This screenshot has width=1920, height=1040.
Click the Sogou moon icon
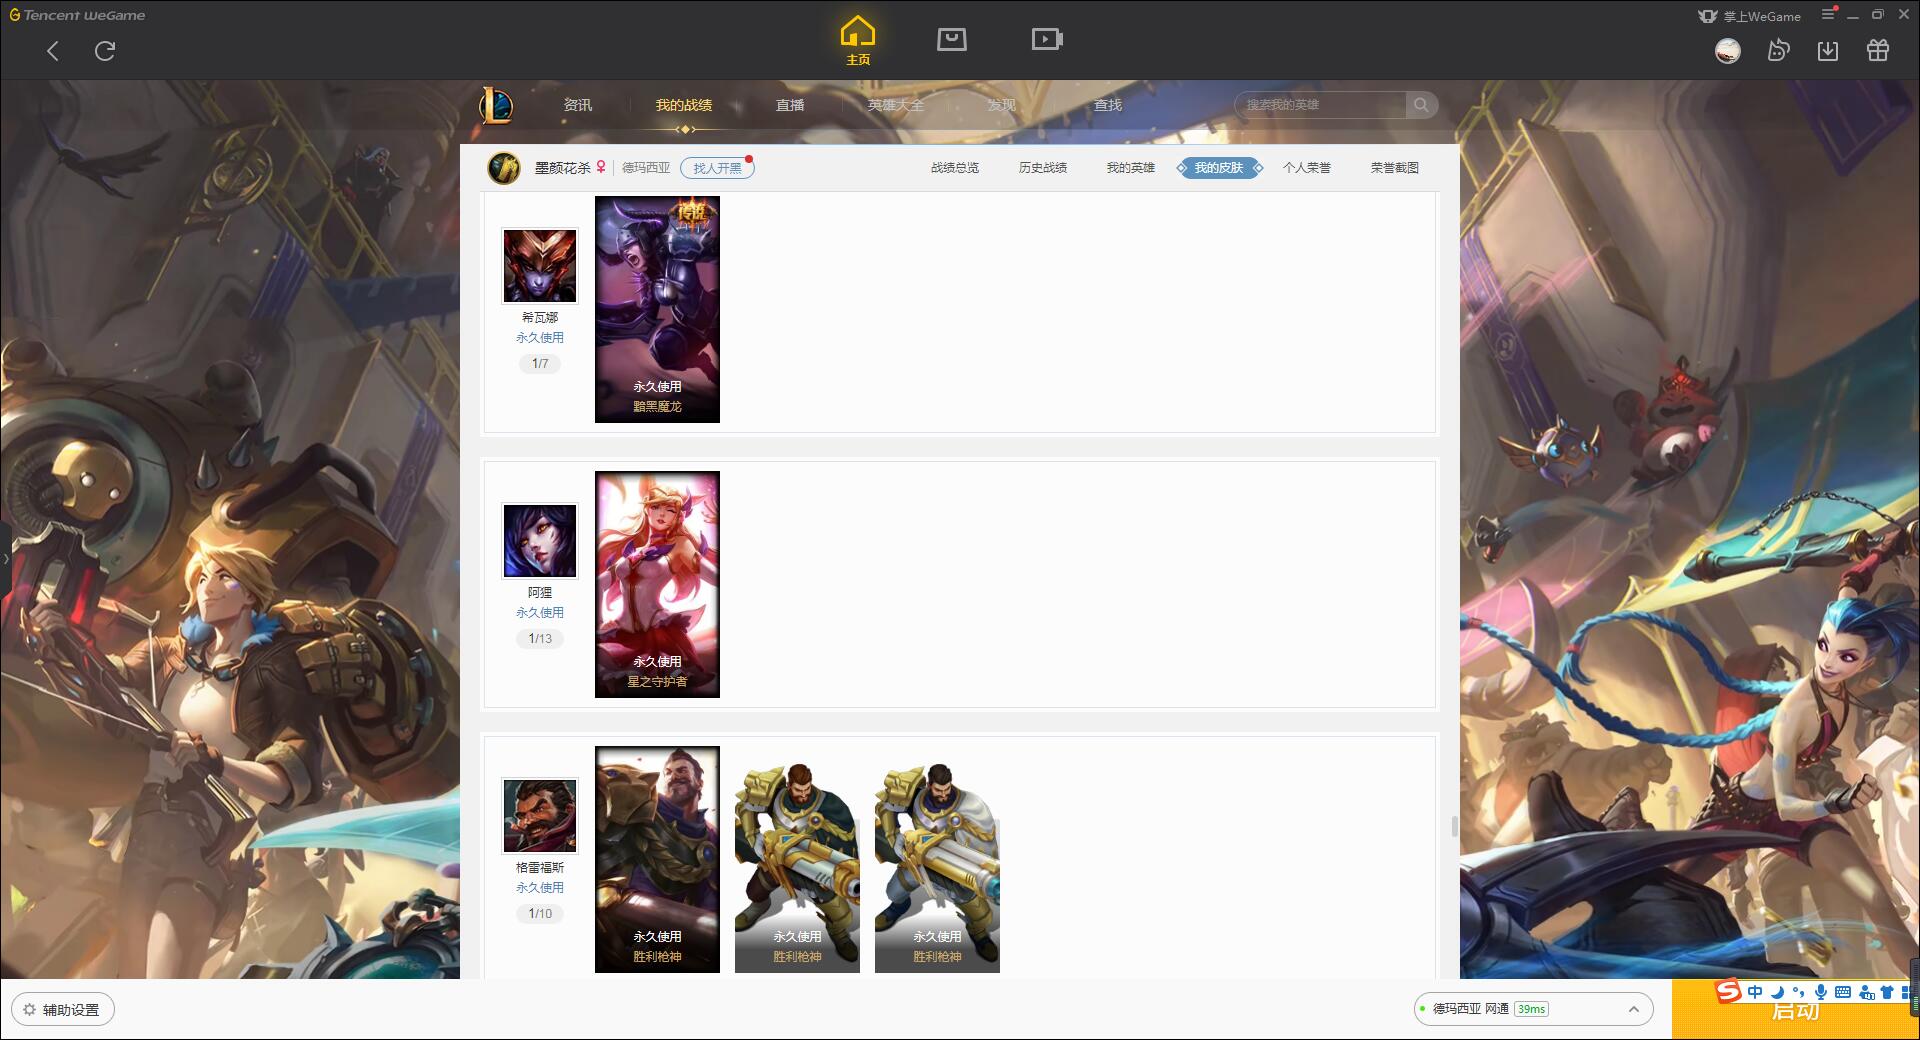1778,992
